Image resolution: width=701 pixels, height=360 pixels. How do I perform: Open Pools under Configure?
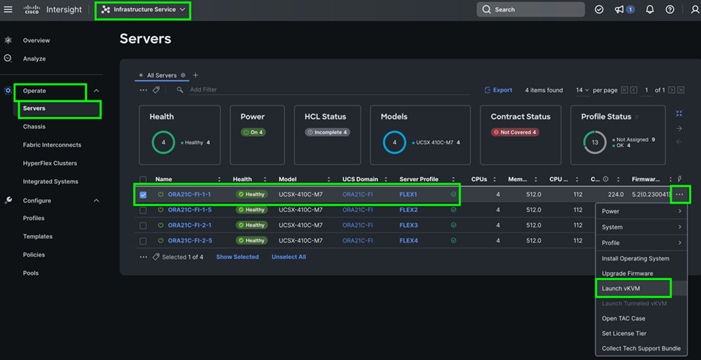[x=31, y=273]
